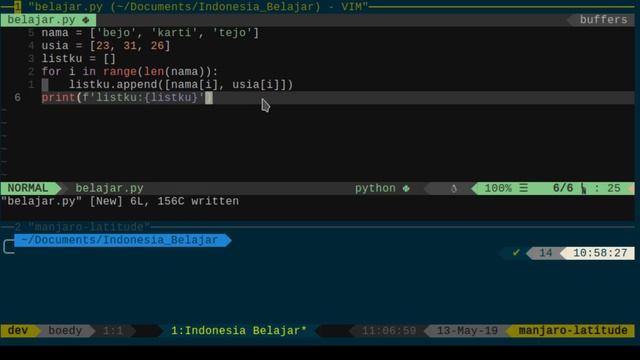Click belajar.py filename in statusline
This screenshot has height=360, width=640.
tap(109, 189)
